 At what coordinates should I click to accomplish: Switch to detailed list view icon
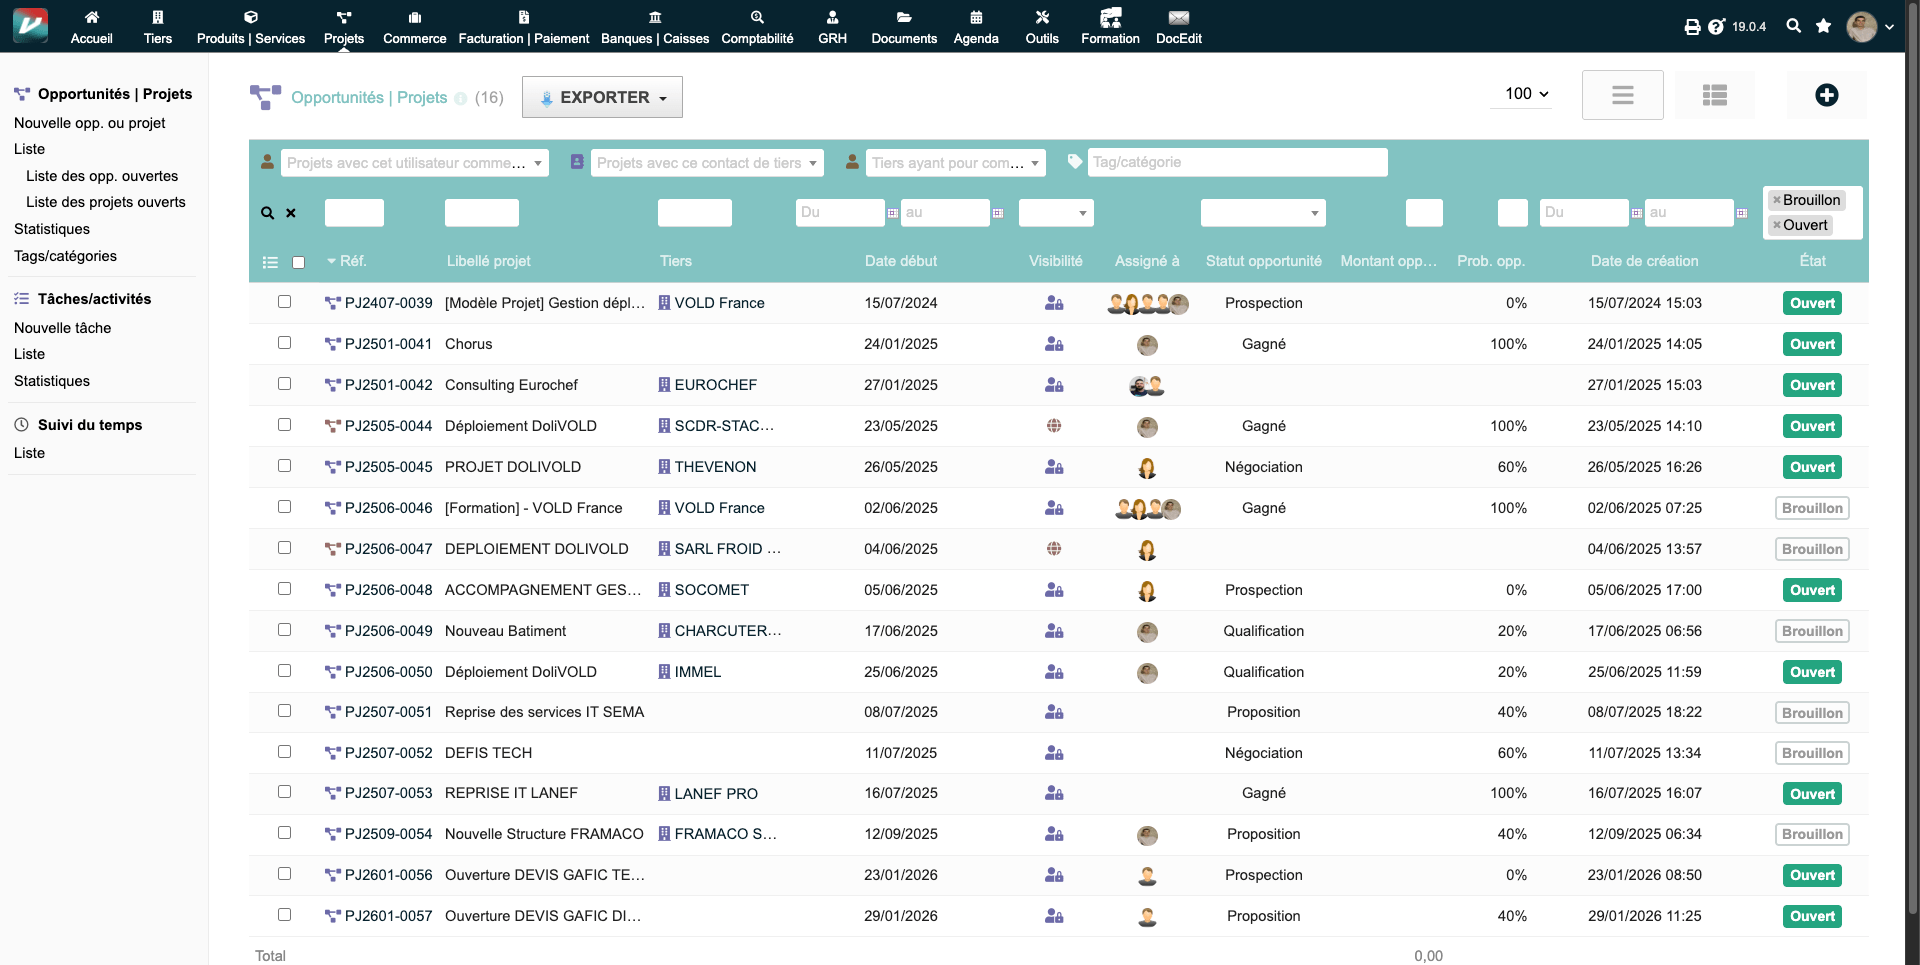click(1714, 95)
